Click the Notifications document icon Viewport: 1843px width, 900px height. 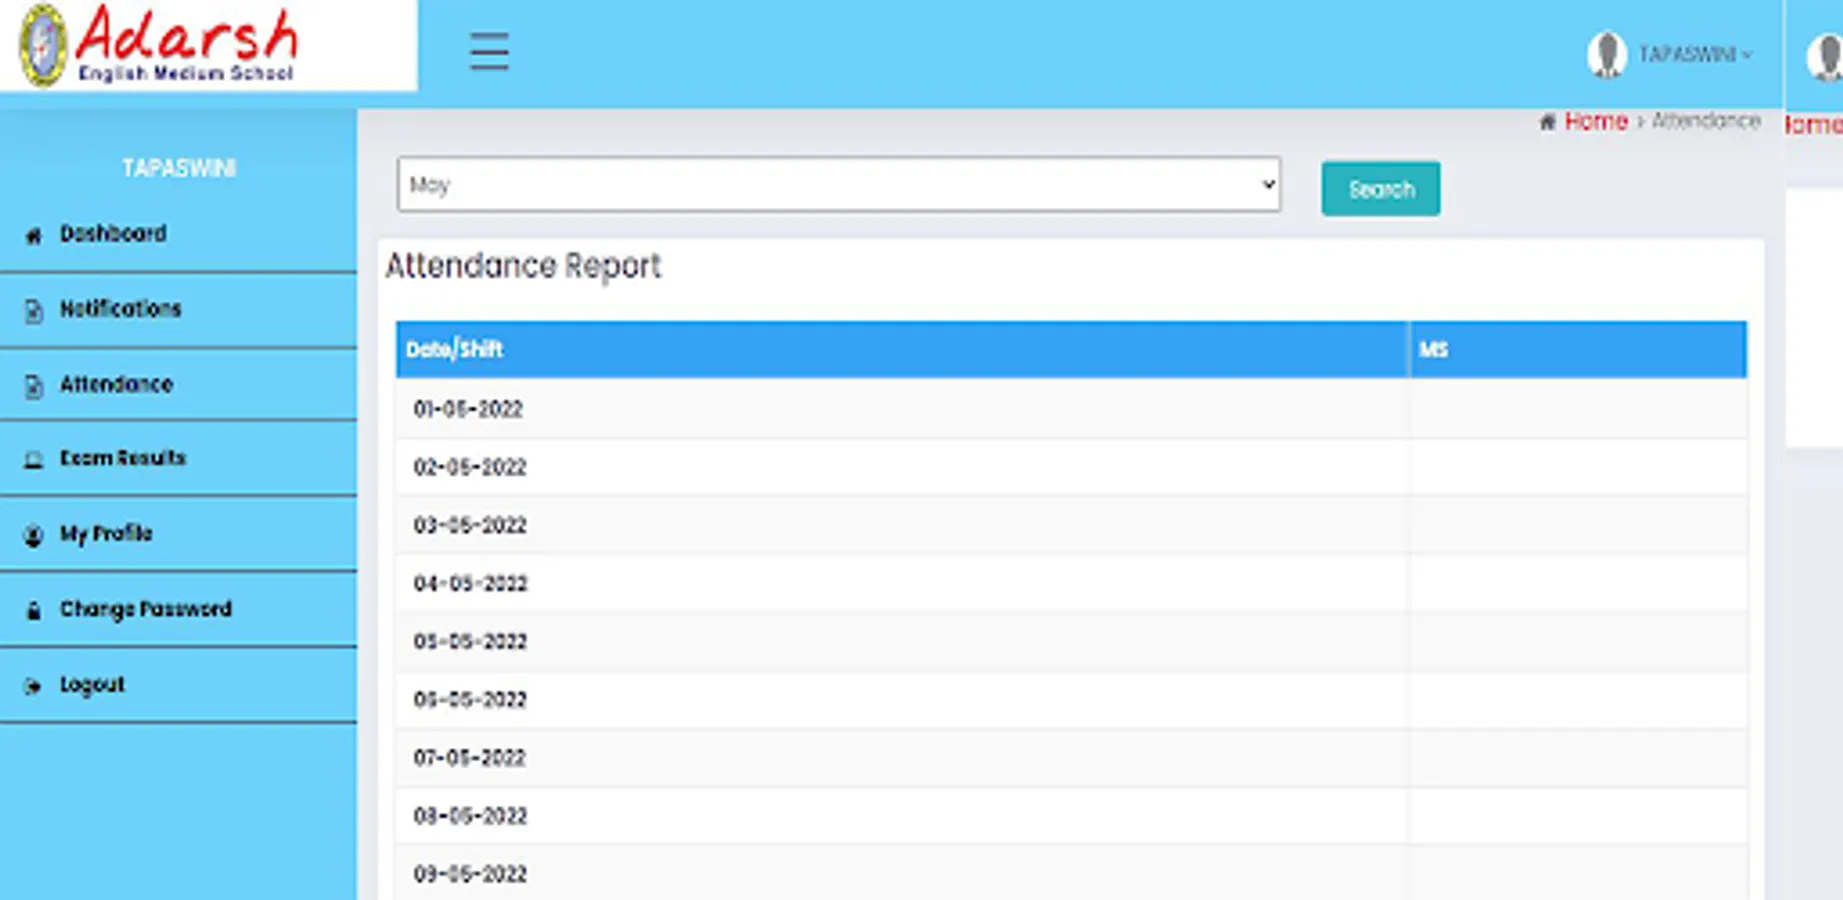33,310
